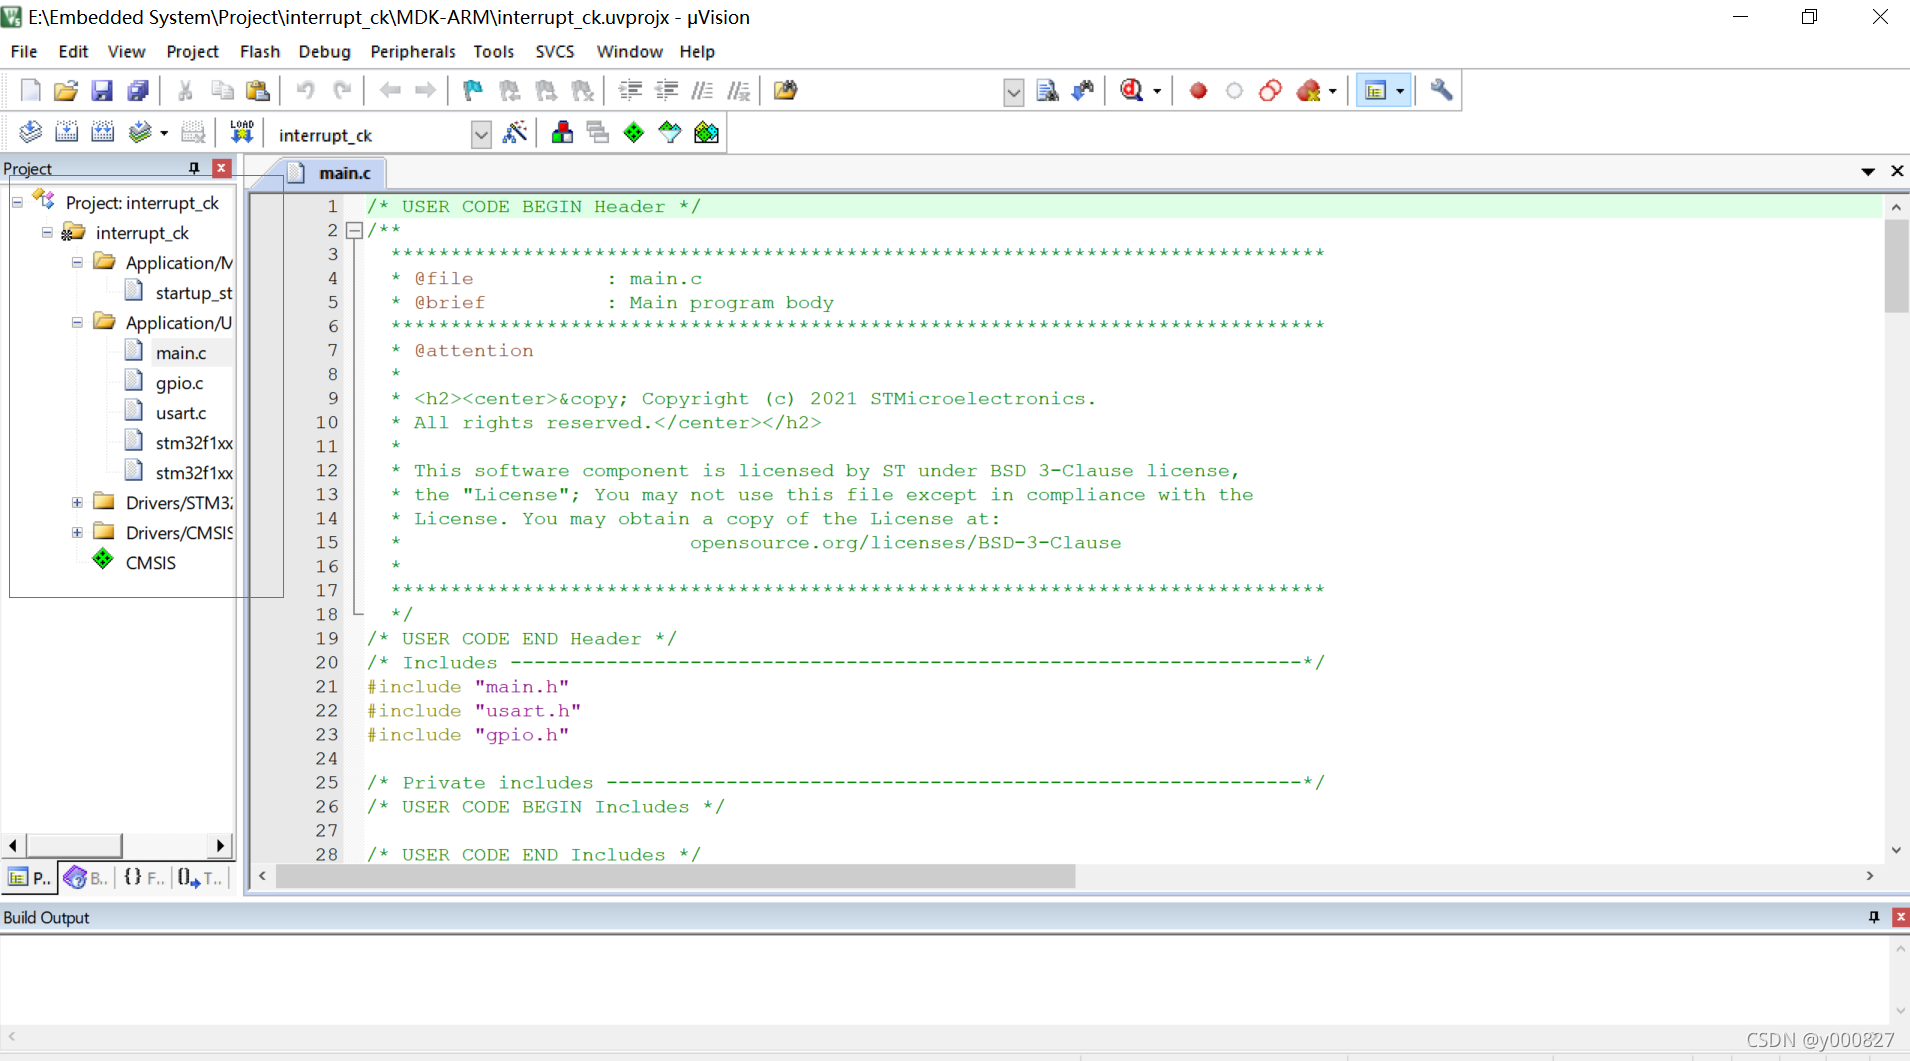This screenshot has height=1061, width=1910.
Task: Collapse the interrupt_ck target node
Action: tap(47, 233)
